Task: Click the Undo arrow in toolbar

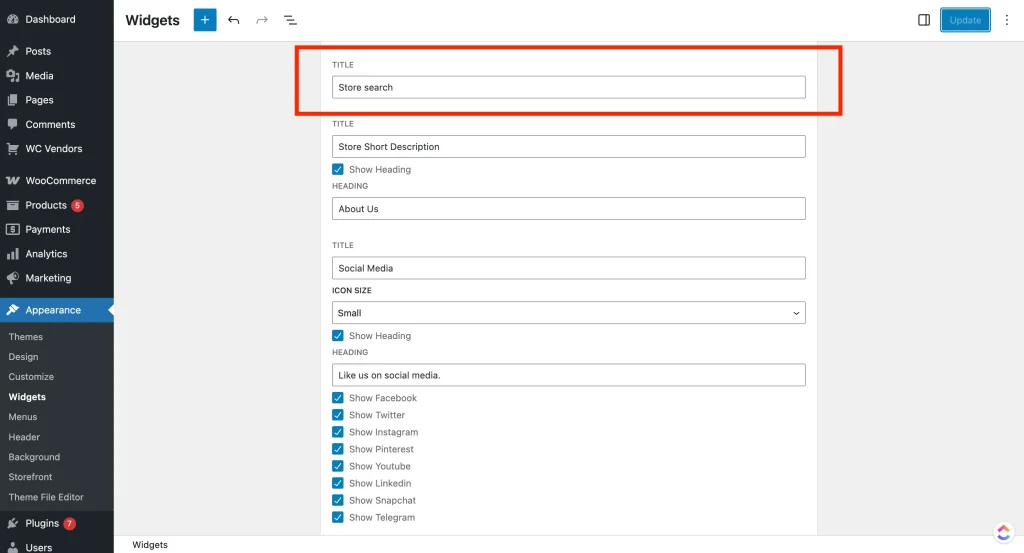Action: (x=234, y=20)
